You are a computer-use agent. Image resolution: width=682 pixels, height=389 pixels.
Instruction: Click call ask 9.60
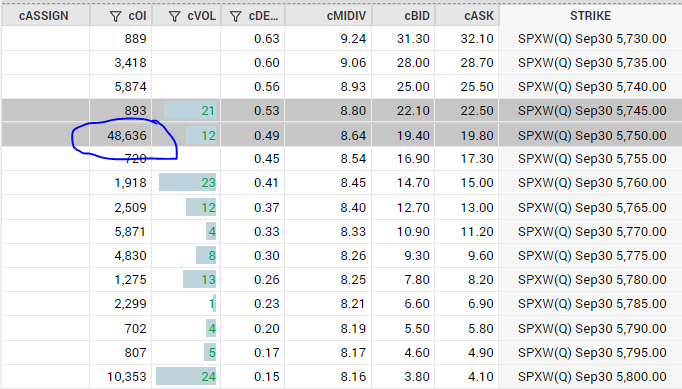pyautogui.click(x=481, y=255)
